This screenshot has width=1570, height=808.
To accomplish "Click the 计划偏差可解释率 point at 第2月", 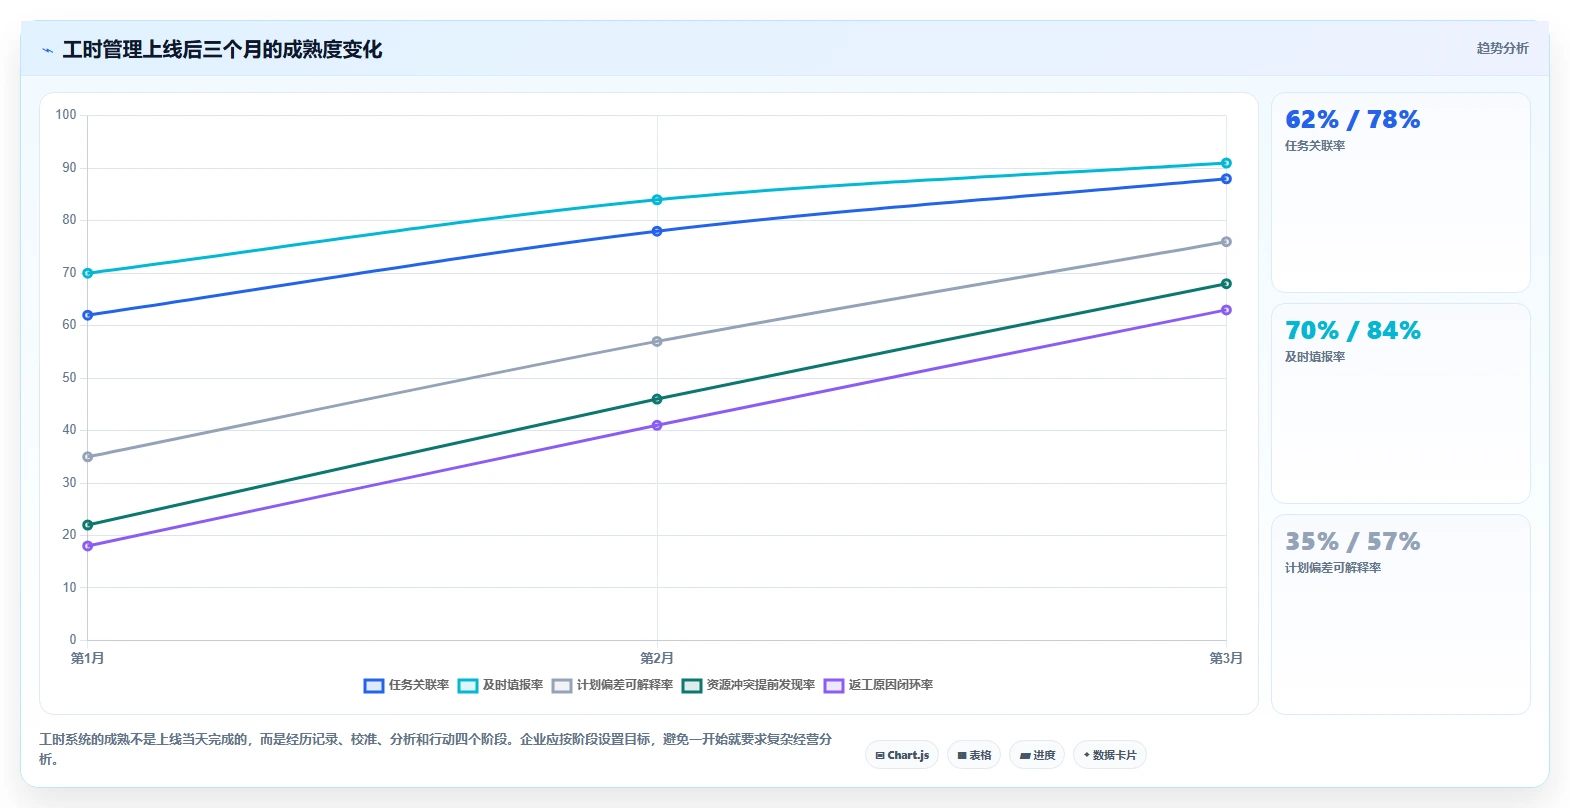I will [x=657, y=341].
